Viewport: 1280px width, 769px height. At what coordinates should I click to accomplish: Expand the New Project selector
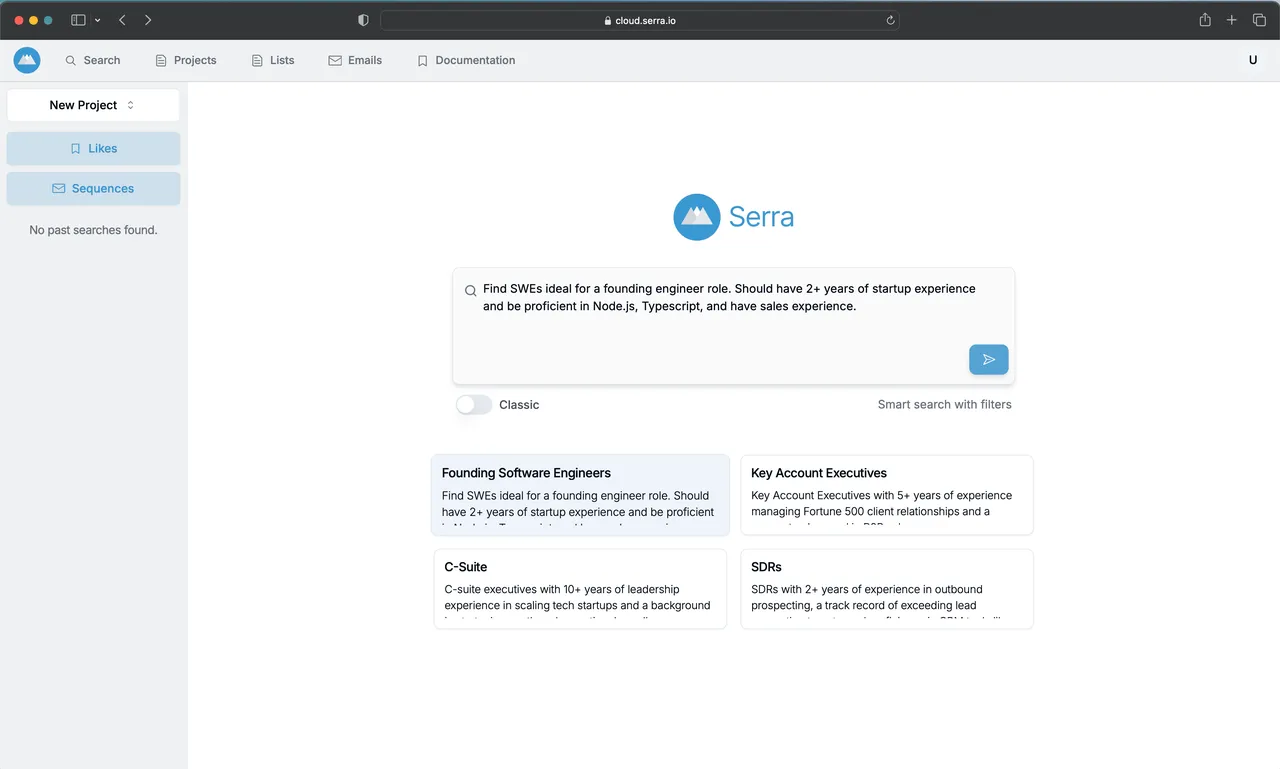(x=93, y=105)
